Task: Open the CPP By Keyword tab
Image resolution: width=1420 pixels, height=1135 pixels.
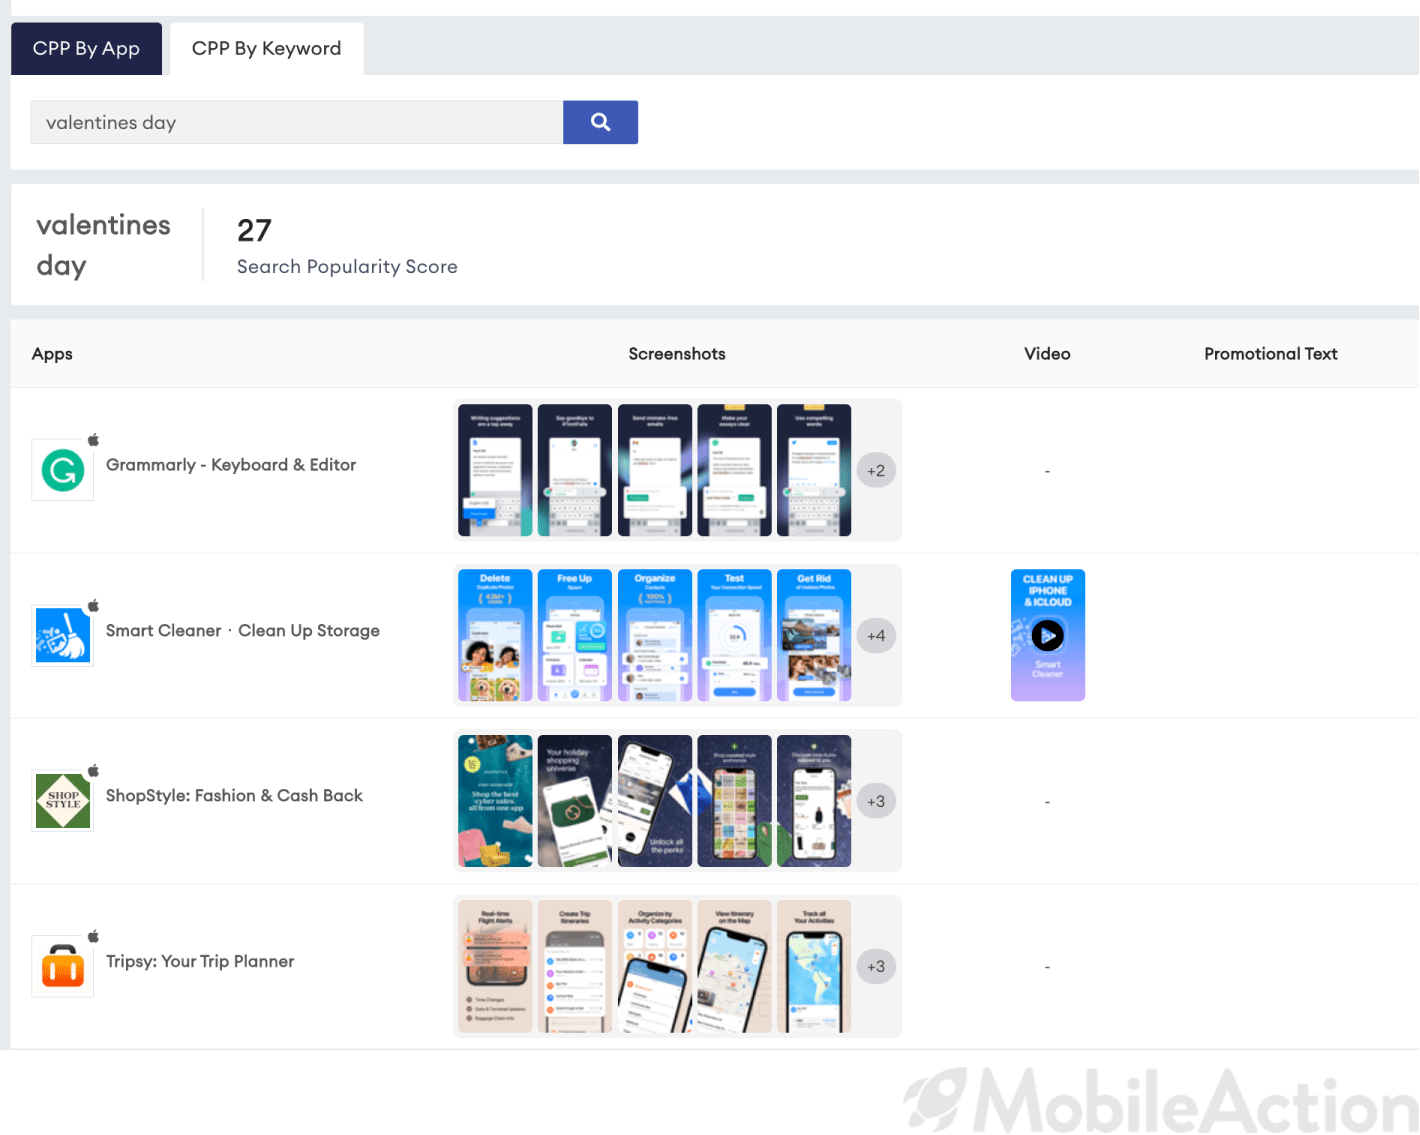Action: pyautogui.click(x=266, y=49)
